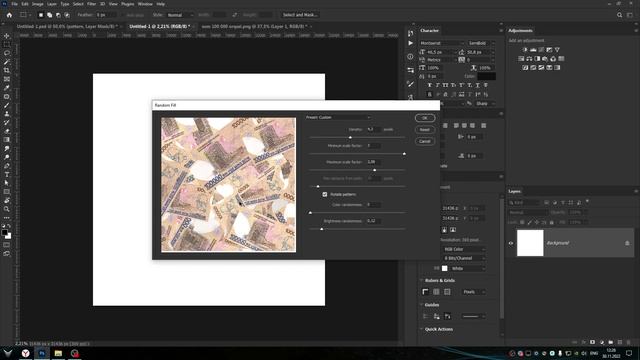Image resolution: width=640 pixels, height=360 pixels.
Task: Click OK in Random Fill dialog
Action: click(x=425, y=118)
